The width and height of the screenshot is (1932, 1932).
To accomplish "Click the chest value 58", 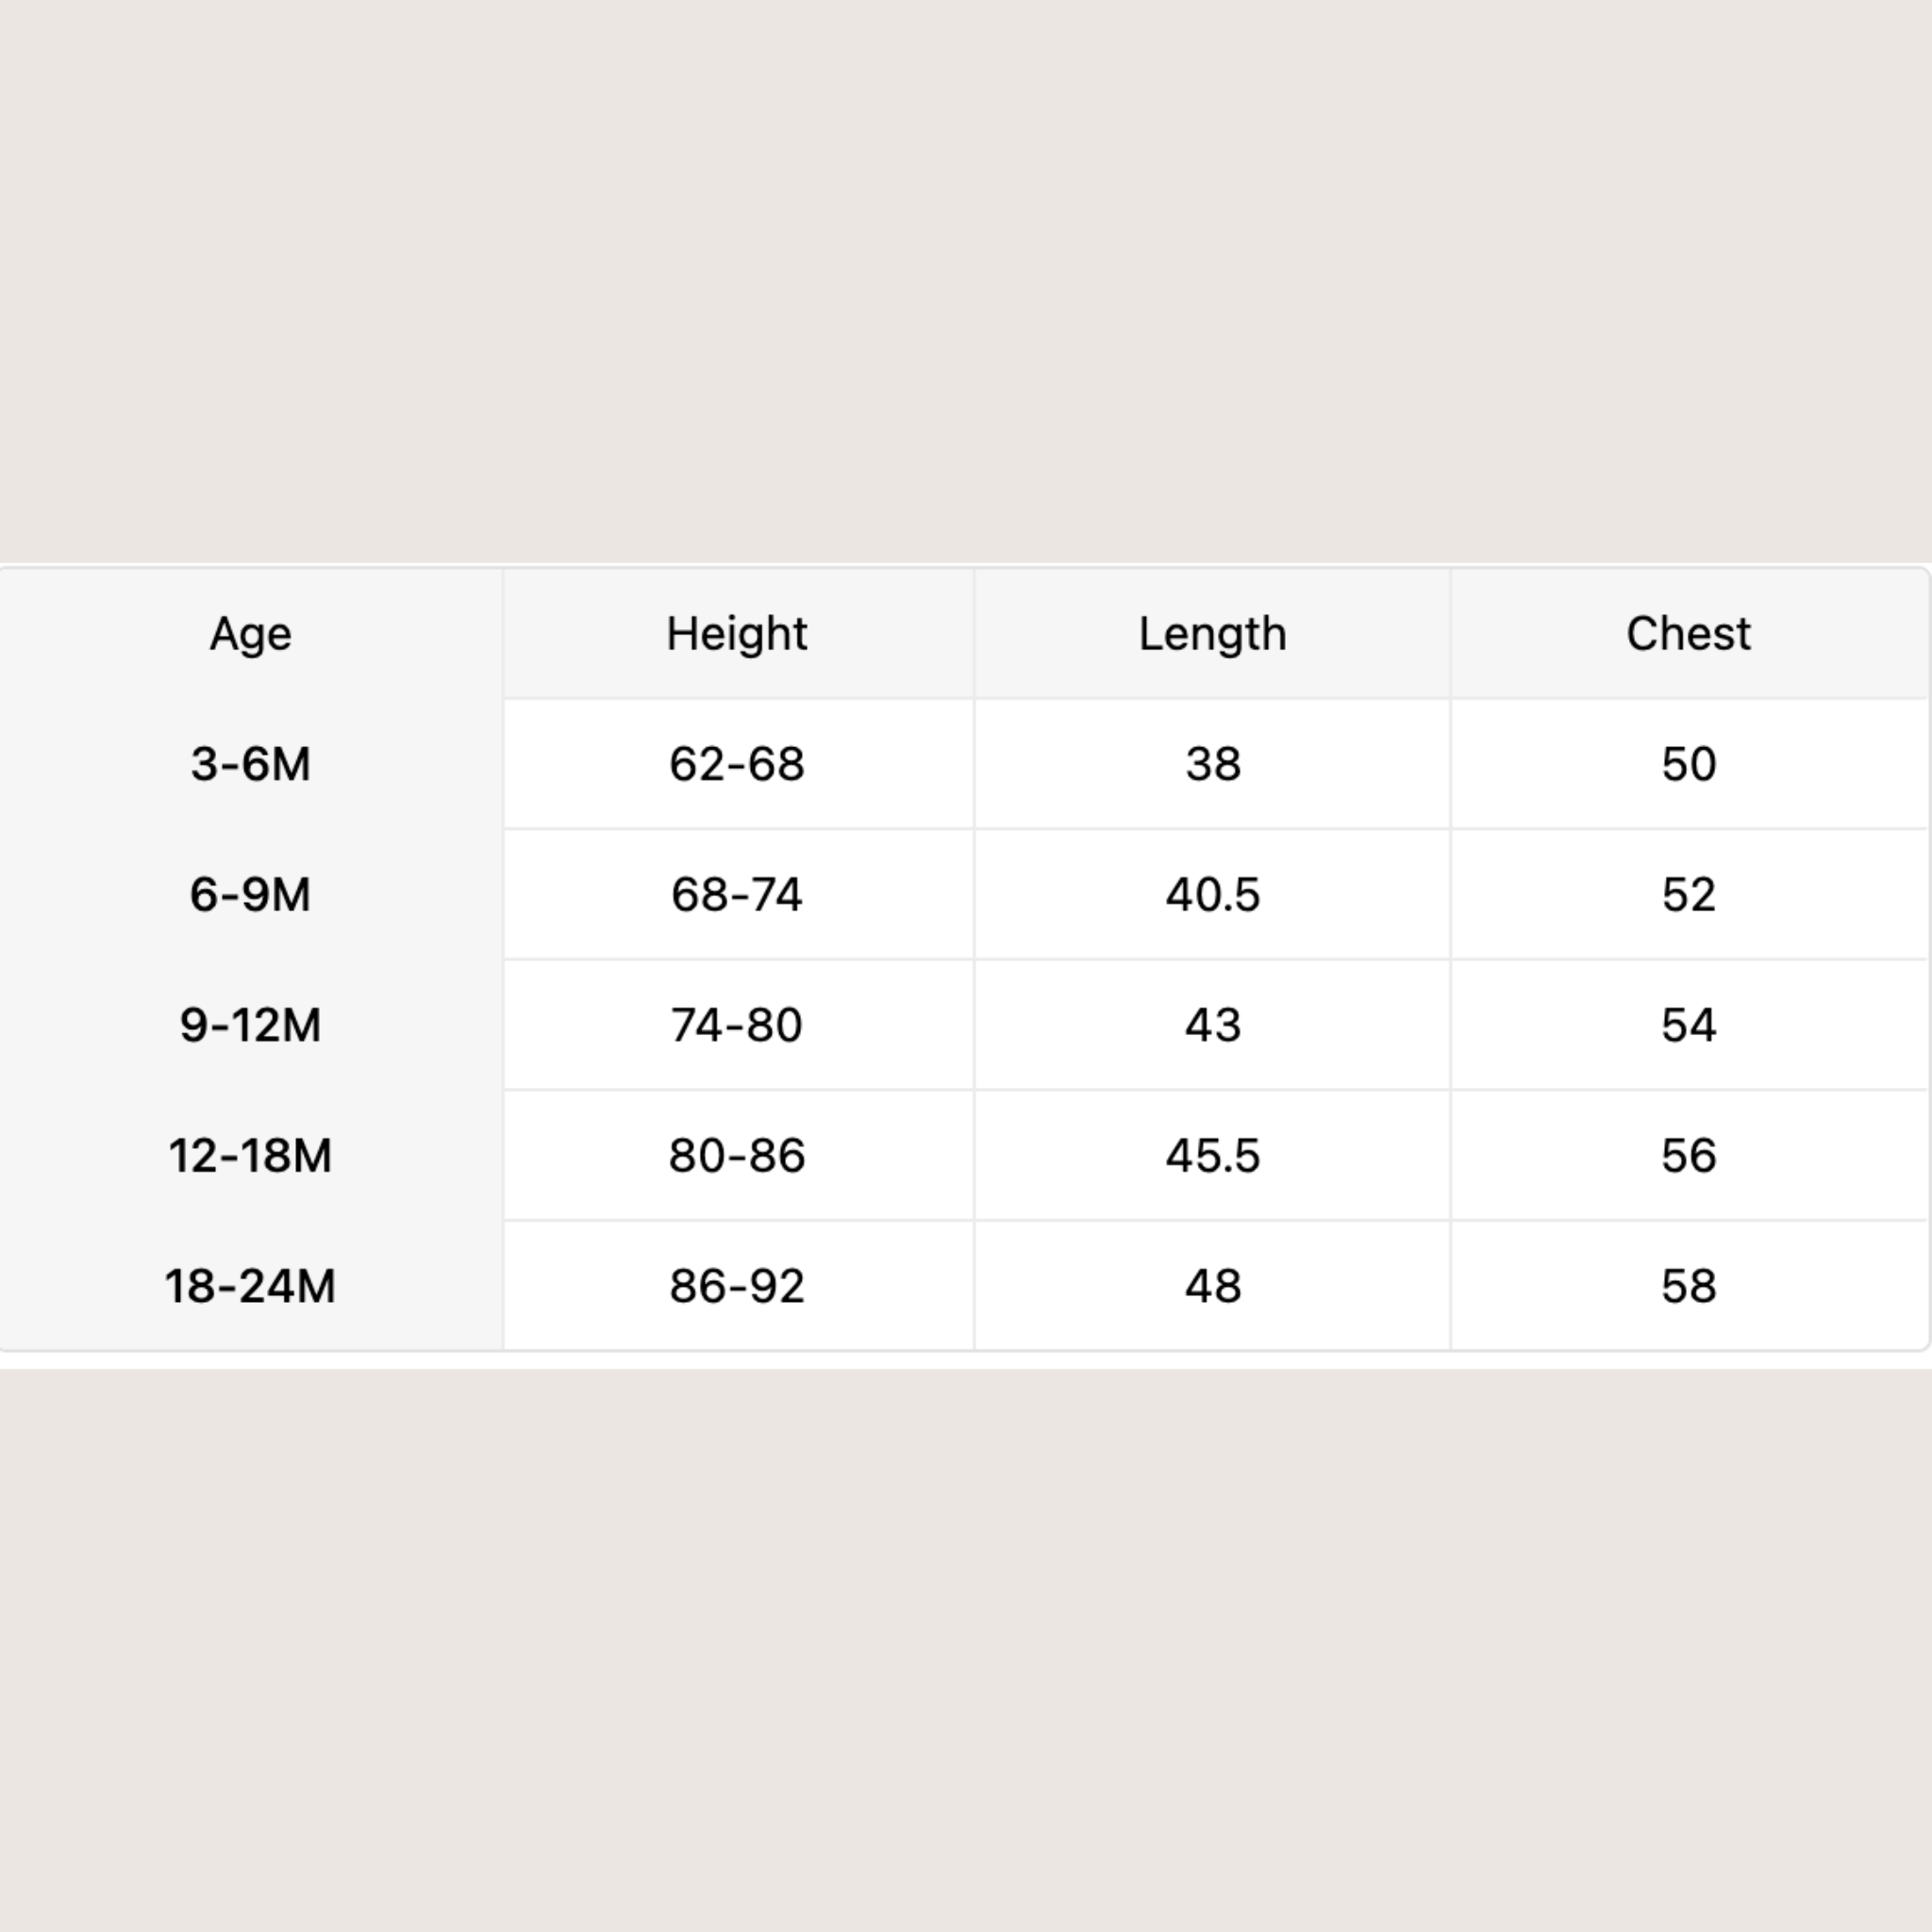I will click(x=1688, y=1286).
